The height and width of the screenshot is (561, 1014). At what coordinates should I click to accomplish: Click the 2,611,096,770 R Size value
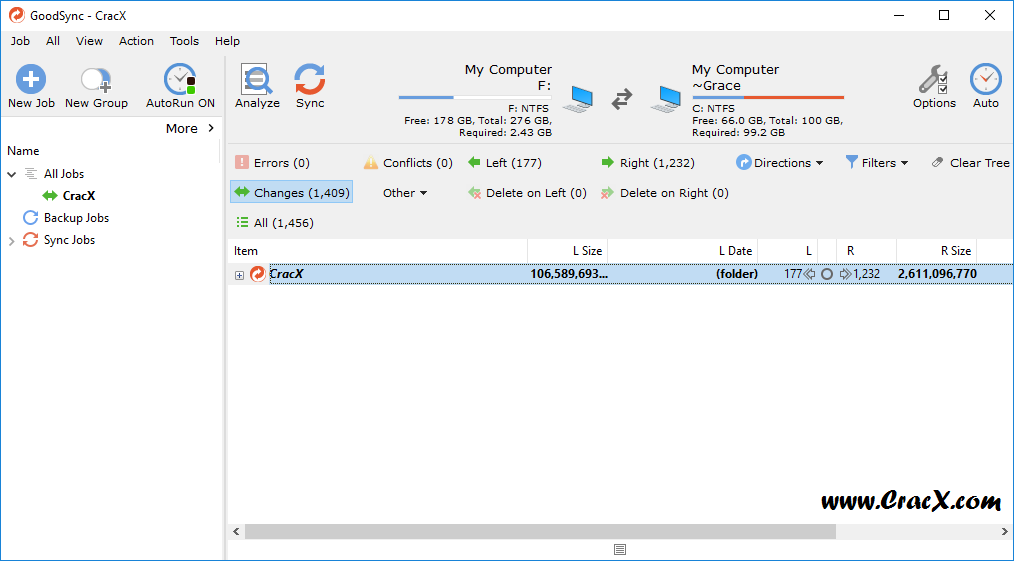click(937, 274)
